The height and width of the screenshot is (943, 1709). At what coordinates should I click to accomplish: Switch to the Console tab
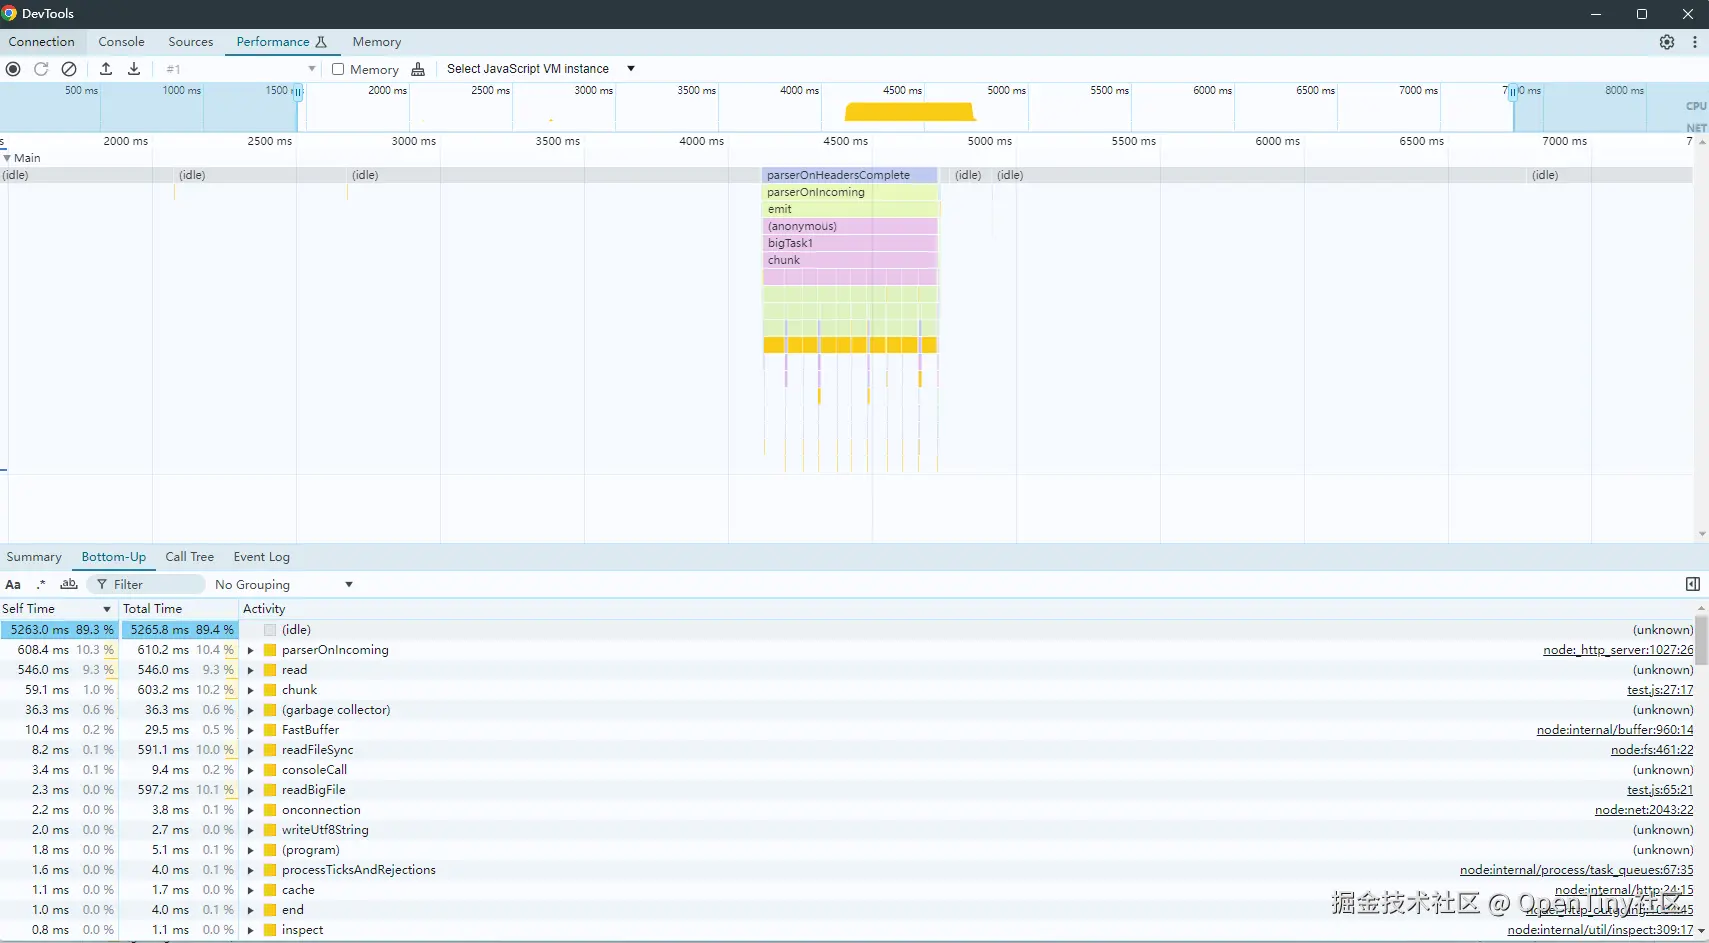[x=122, y=42]
